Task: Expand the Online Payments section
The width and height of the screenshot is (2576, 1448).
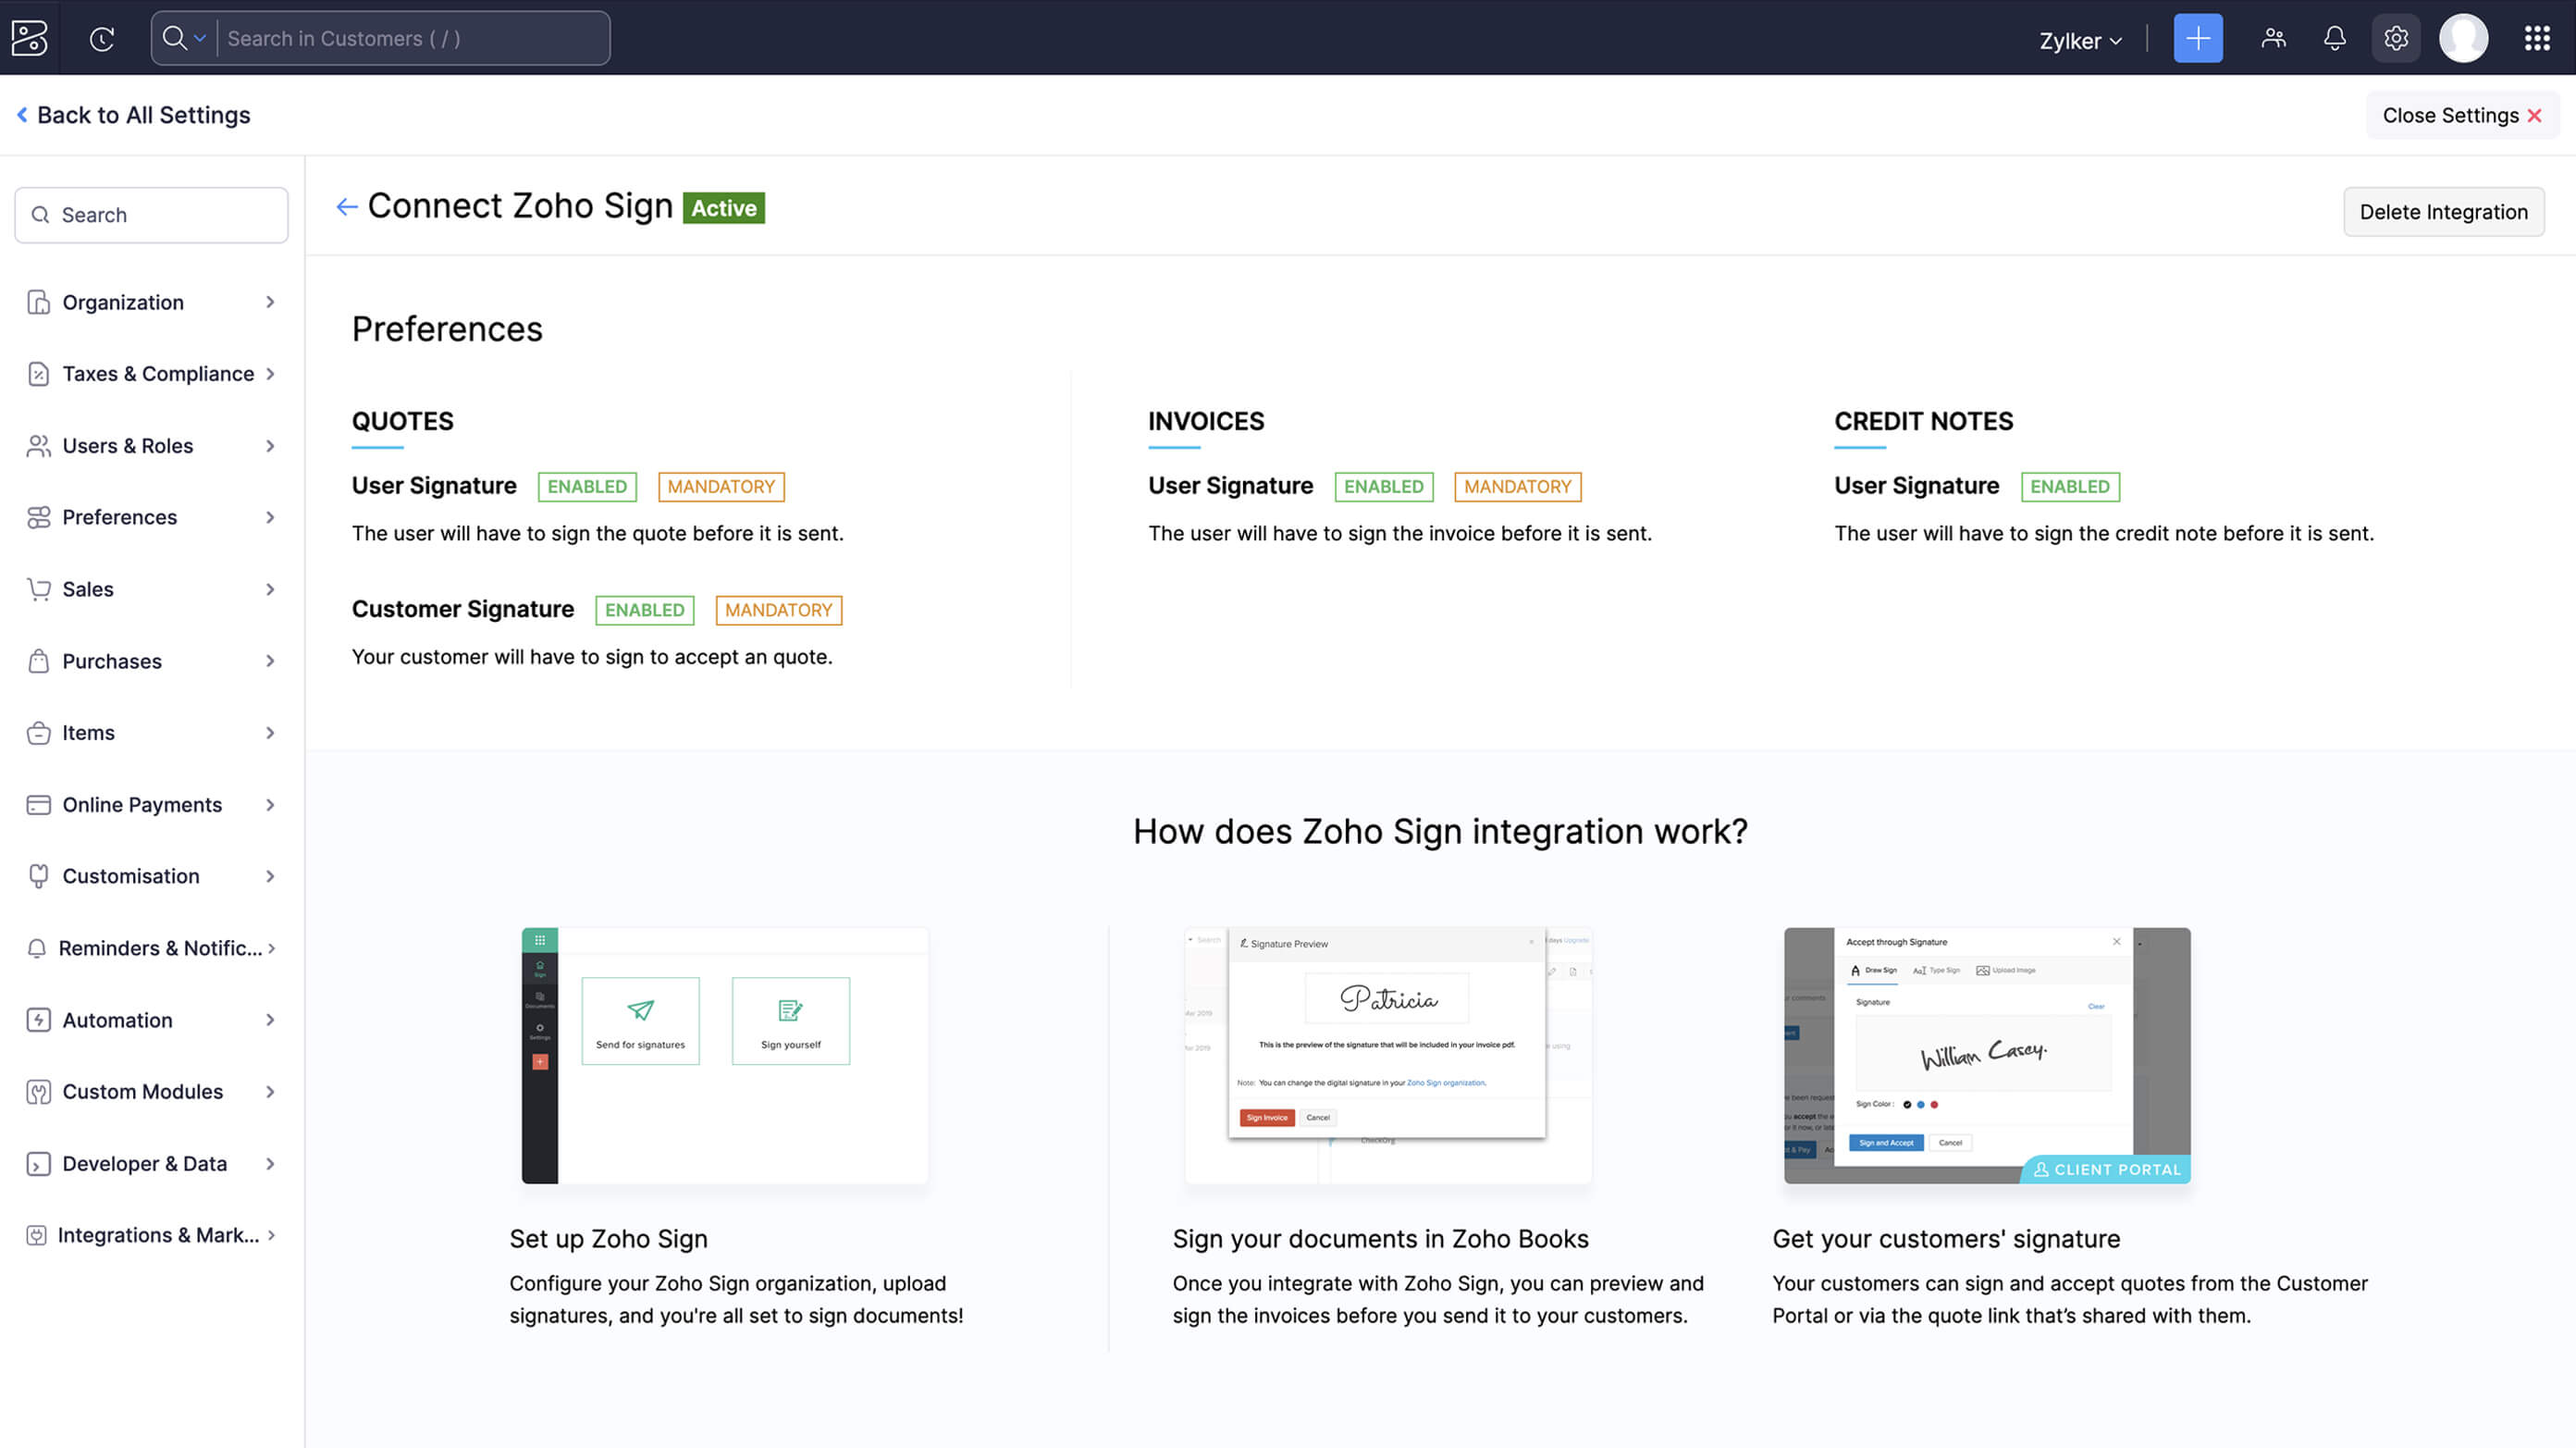Action: pos(150,804)
